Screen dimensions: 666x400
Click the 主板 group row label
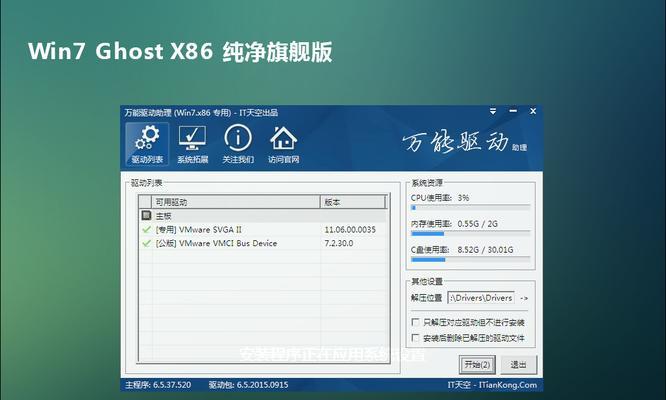164,216
